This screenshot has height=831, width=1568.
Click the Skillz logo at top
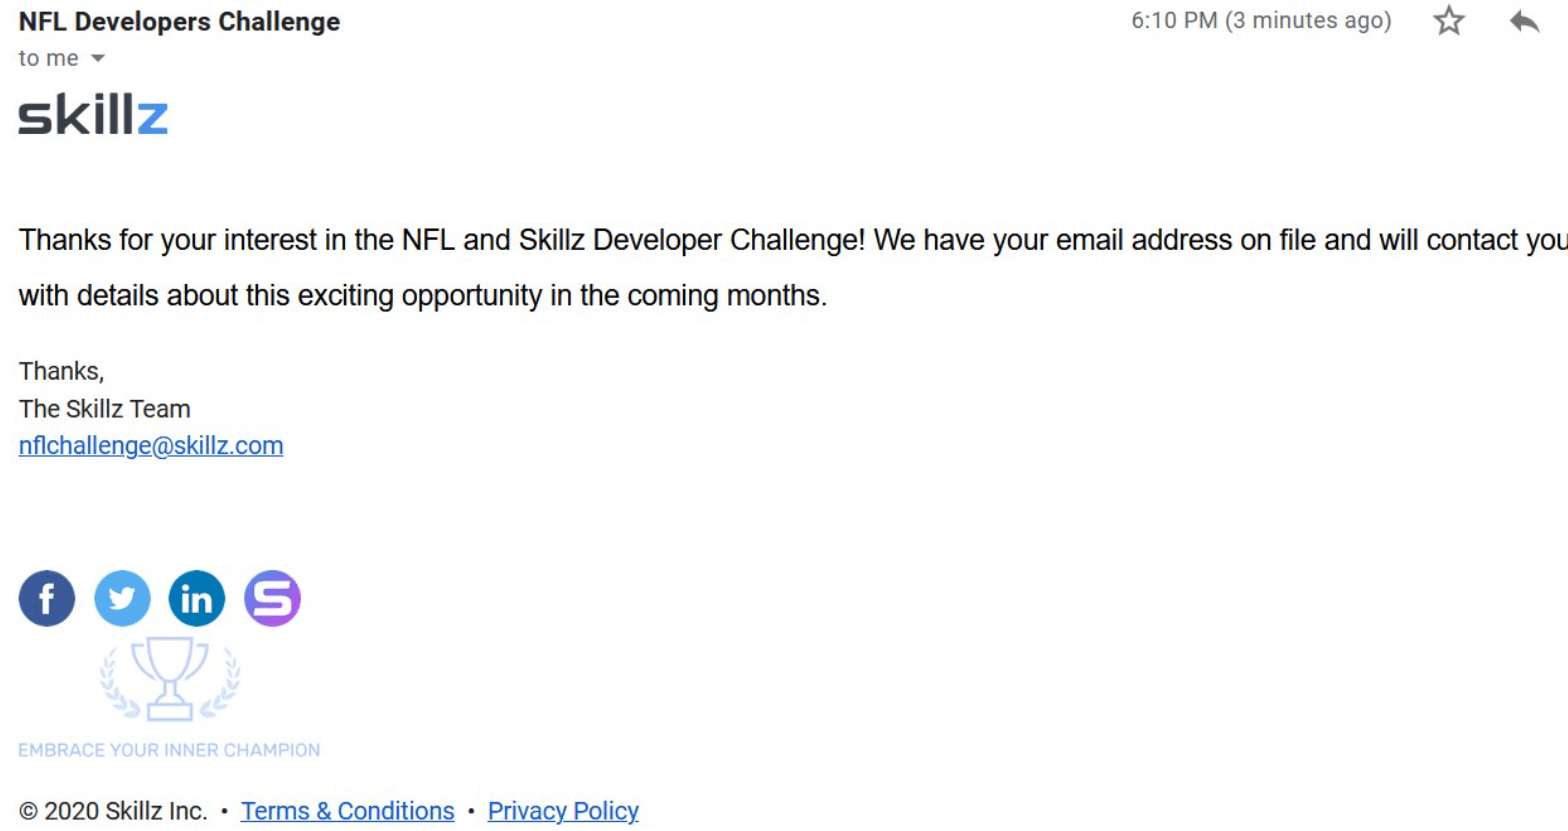pyautogui.click(x=93, y=115)
